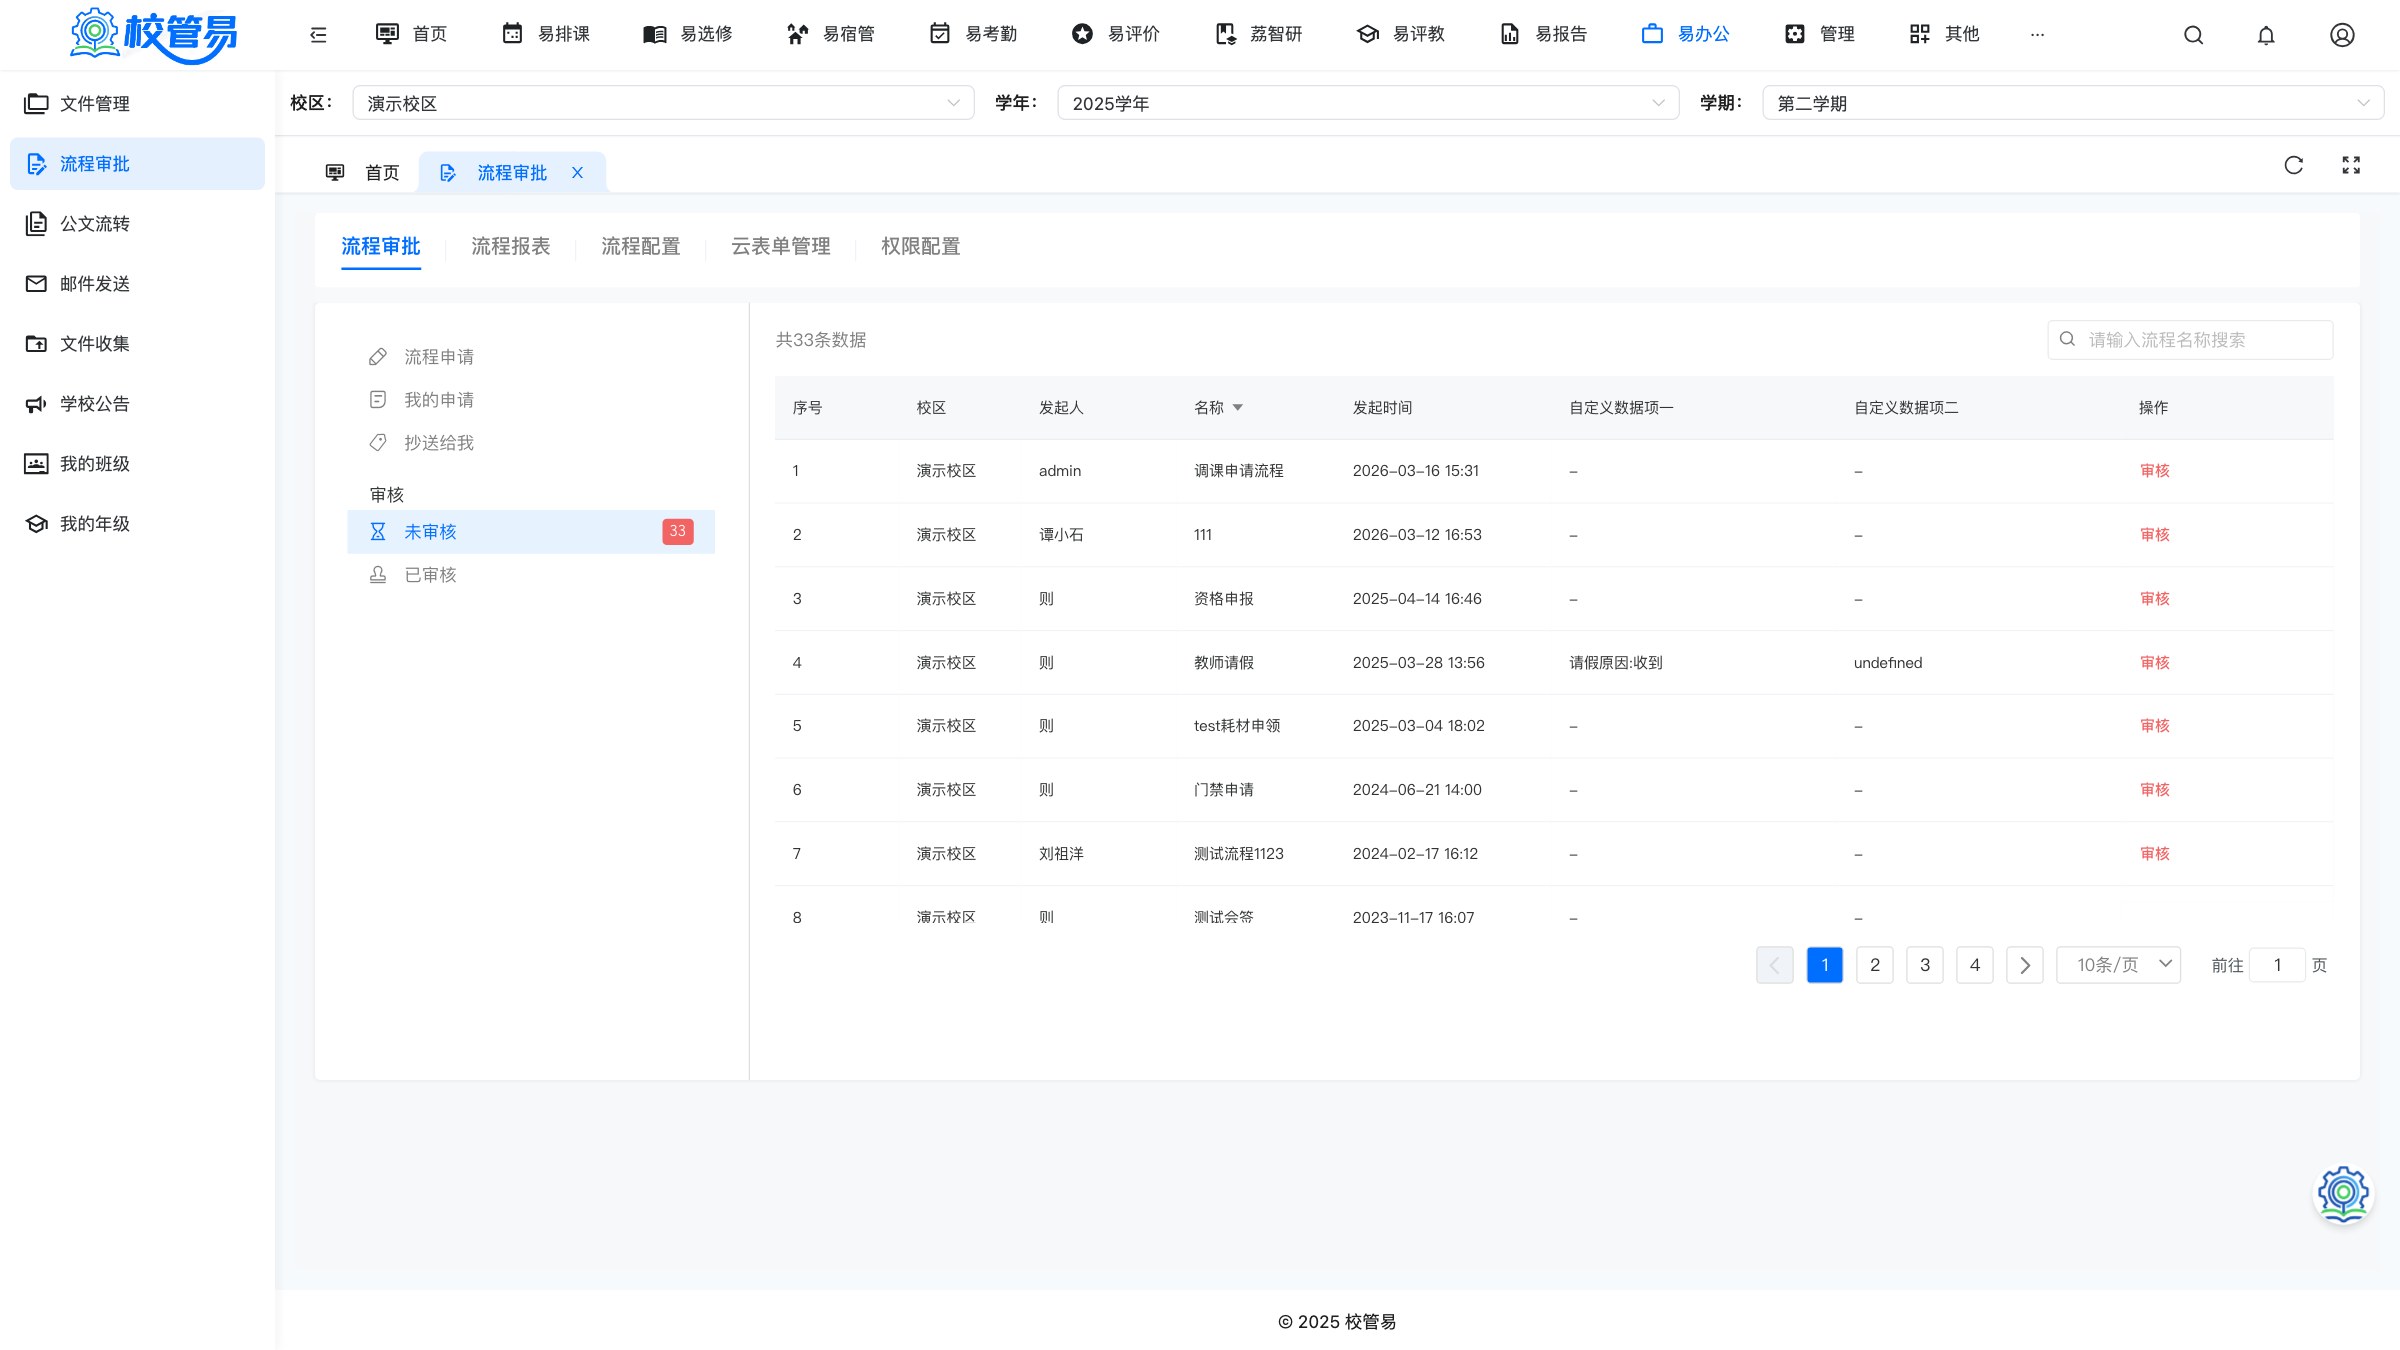Open the 首页 top navigation item

(x=411, y=34)
